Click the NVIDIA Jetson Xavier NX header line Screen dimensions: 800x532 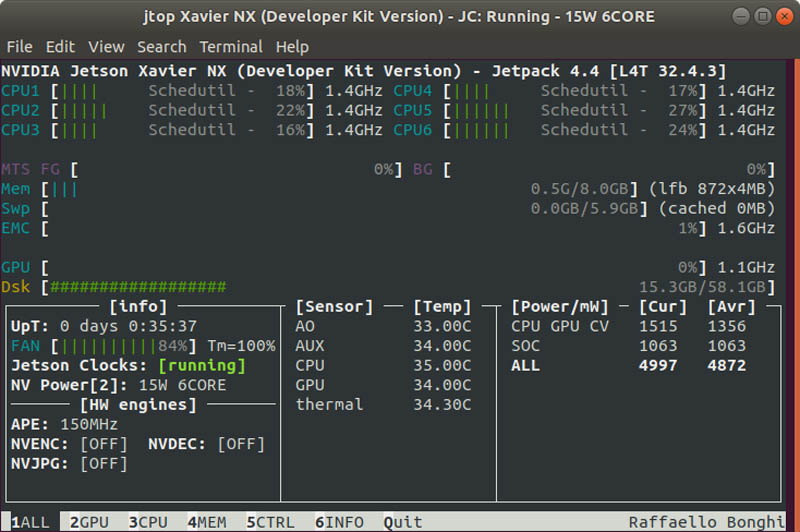363,71
